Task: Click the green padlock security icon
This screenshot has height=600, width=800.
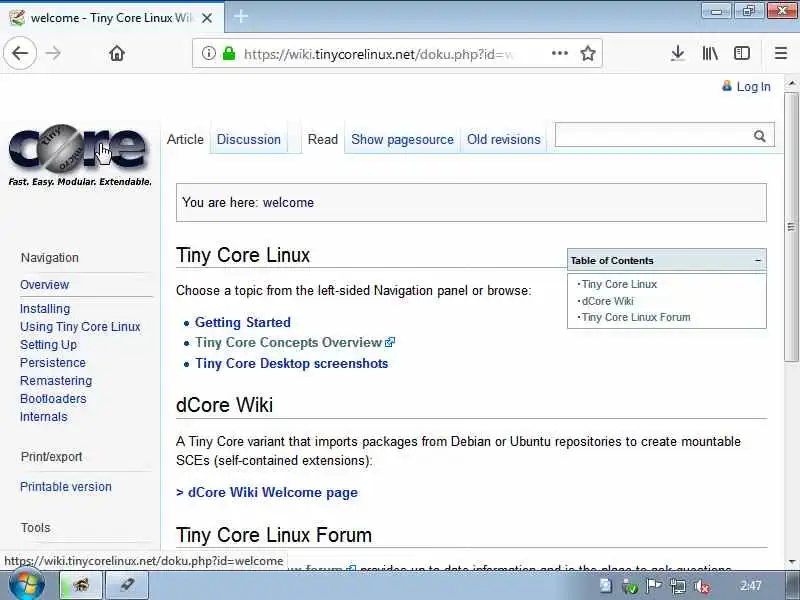Action: [229, 53]
